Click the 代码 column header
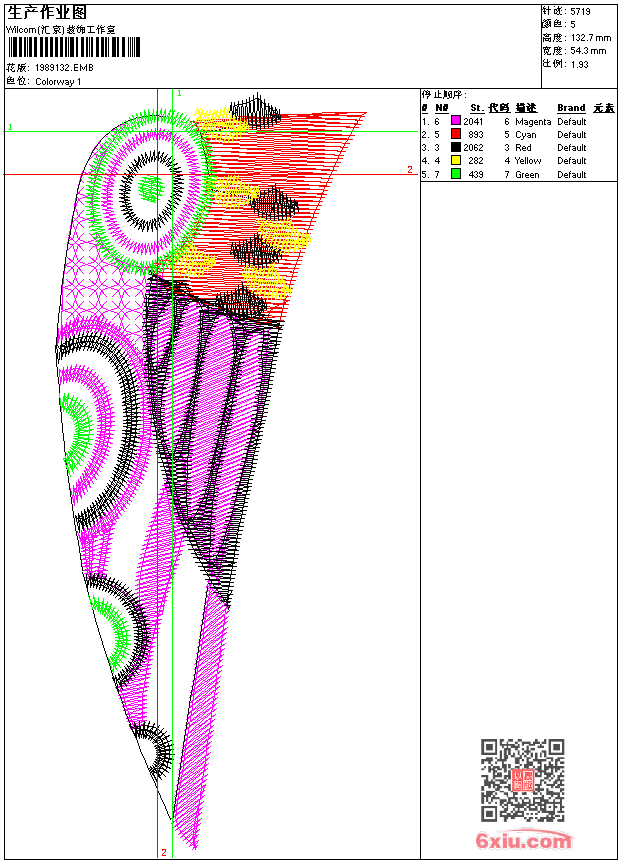 499,108
